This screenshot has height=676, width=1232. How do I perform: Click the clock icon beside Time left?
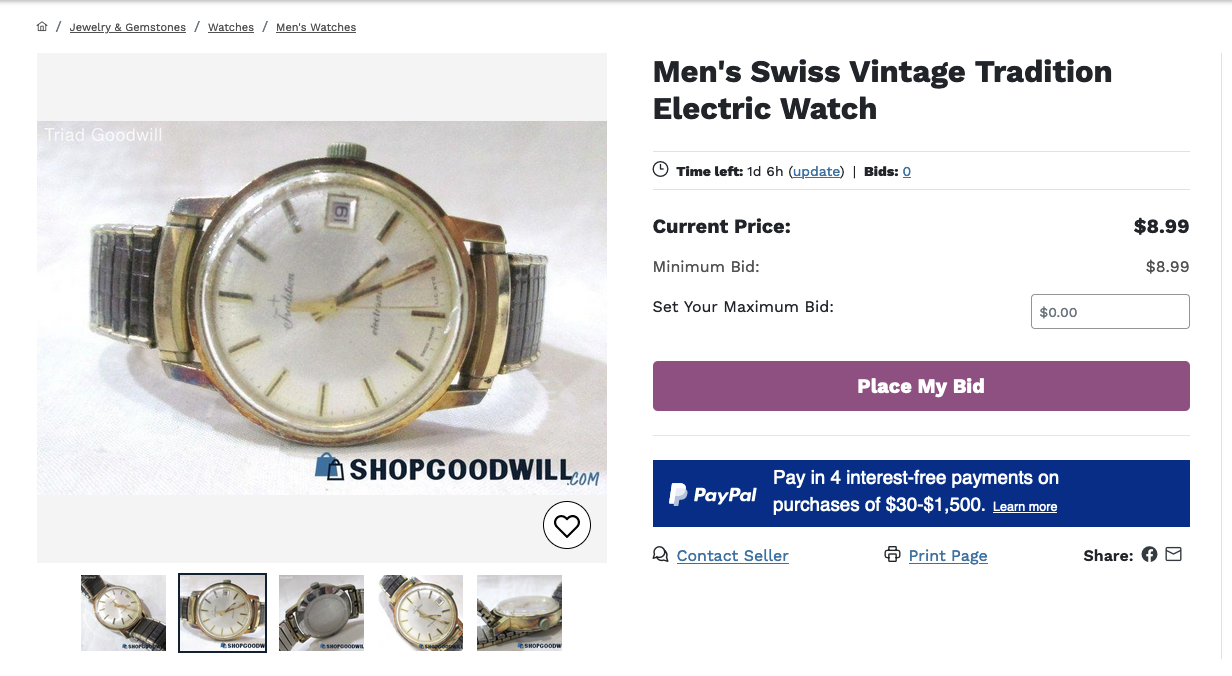660,170
